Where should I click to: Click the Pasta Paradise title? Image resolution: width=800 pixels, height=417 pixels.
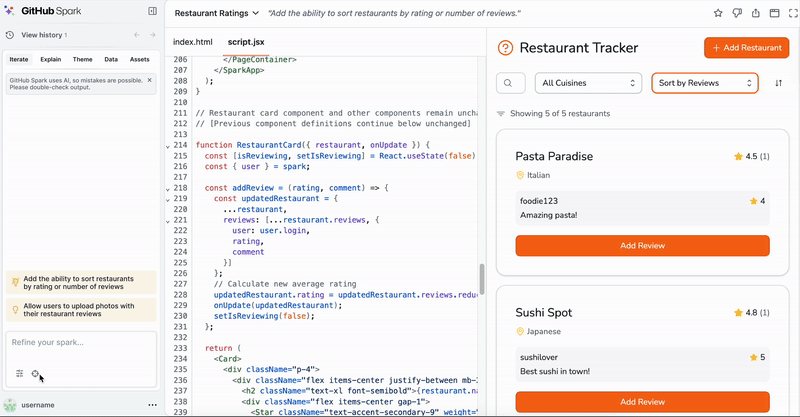(x=554, y=156)
